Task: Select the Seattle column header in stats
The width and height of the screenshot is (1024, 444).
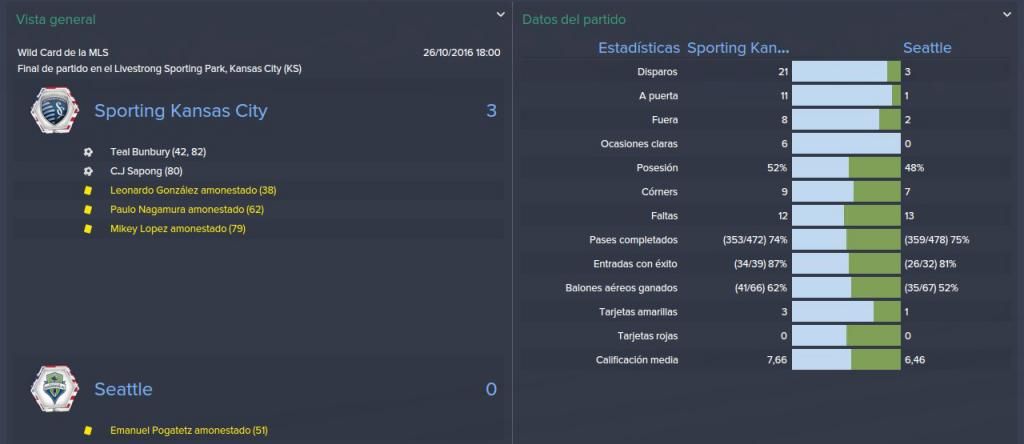Action: (x=927, y=48)
